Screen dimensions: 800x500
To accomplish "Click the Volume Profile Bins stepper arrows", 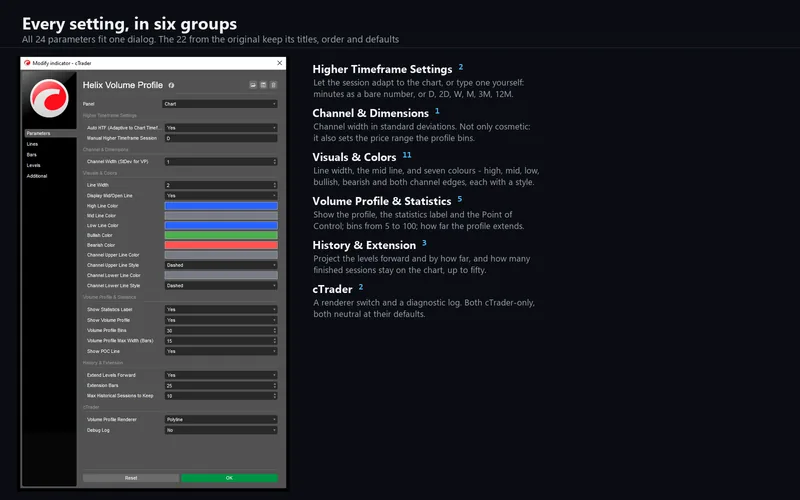I will [275, 331].
